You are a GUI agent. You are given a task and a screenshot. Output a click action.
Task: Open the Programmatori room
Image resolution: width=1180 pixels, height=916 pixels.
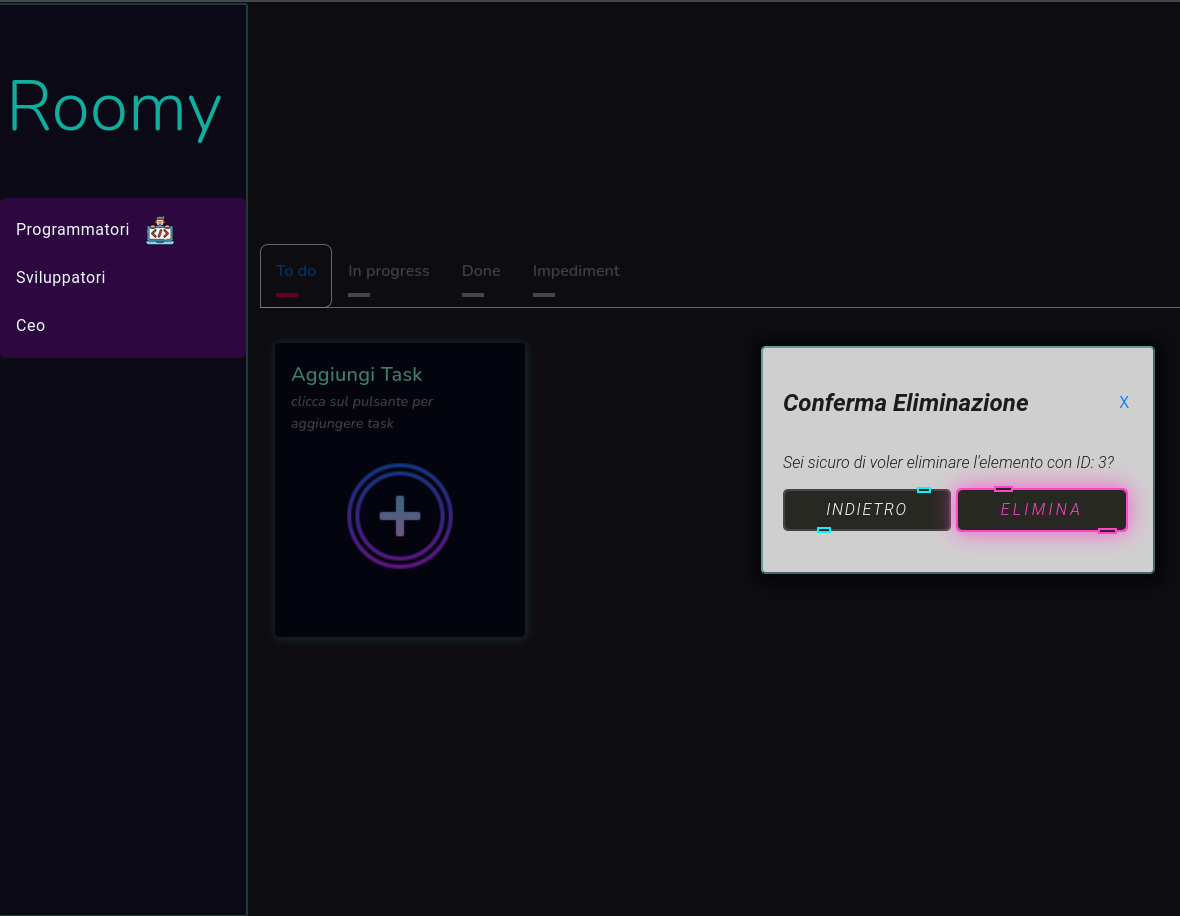[x=73, y=229]
